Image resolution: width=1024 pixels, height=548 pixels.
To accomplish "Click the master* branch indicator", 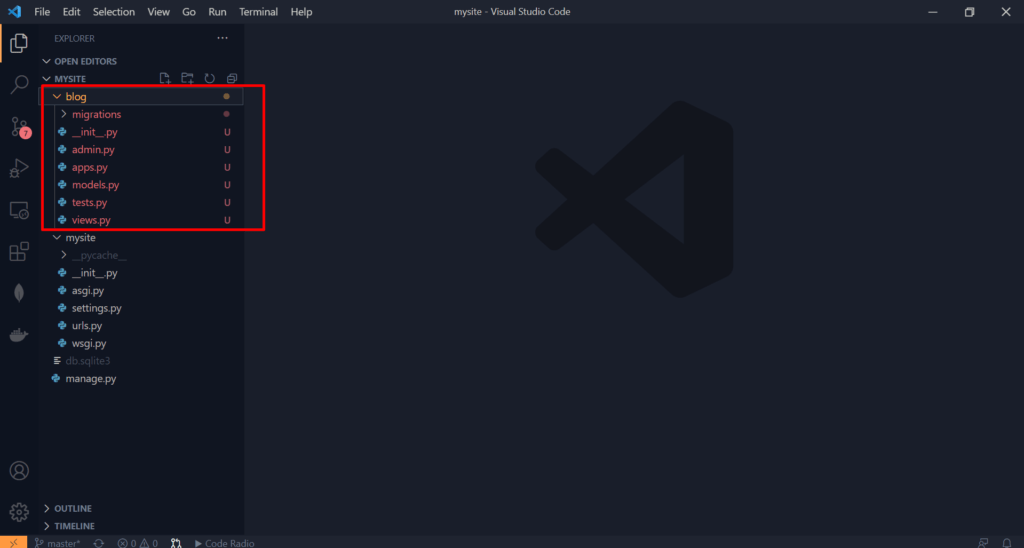I will (58, 543).
